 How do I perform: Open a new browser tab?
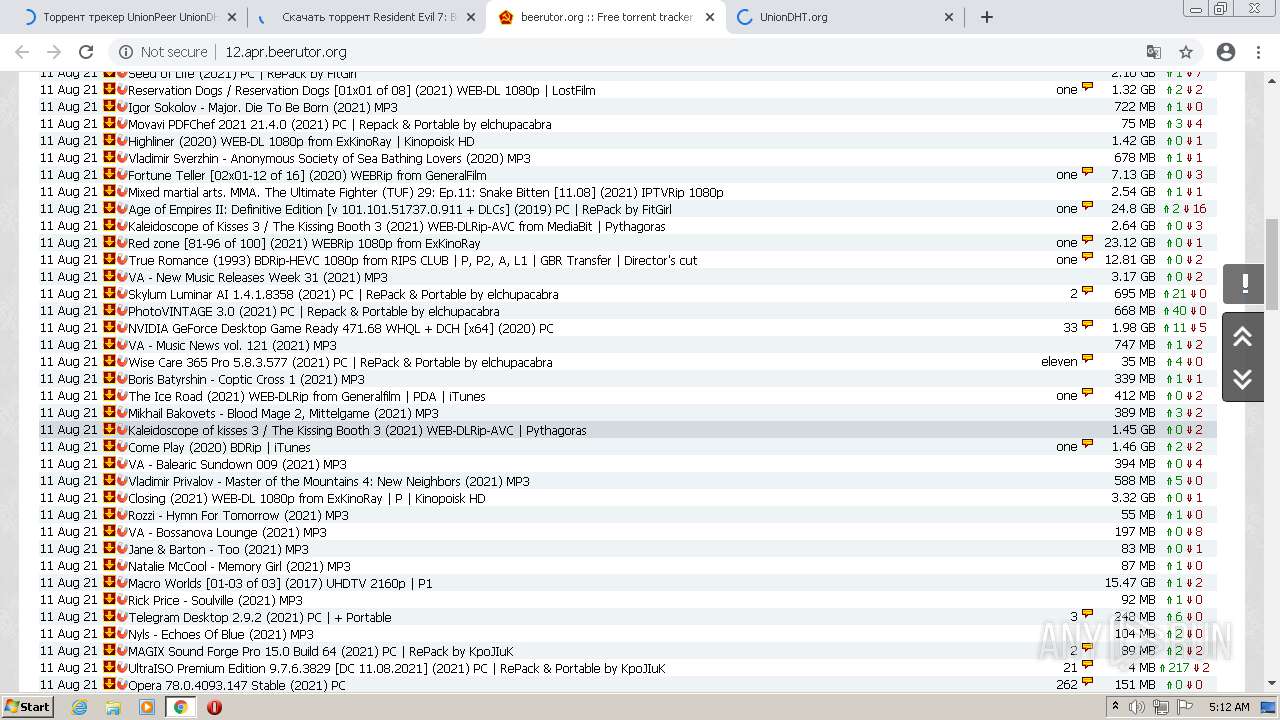click(987, 17)
